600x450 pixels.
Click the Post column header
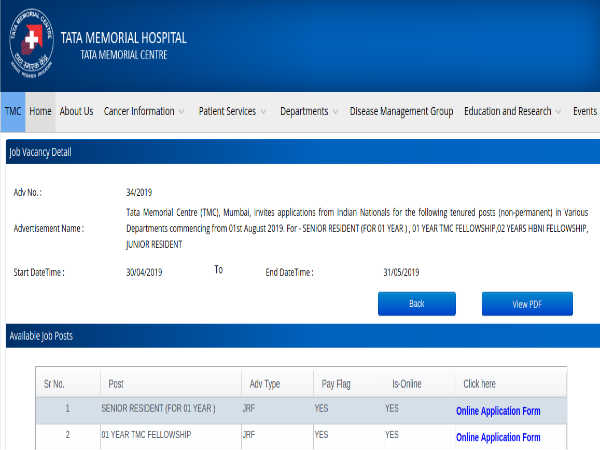(x=116, y=383)
